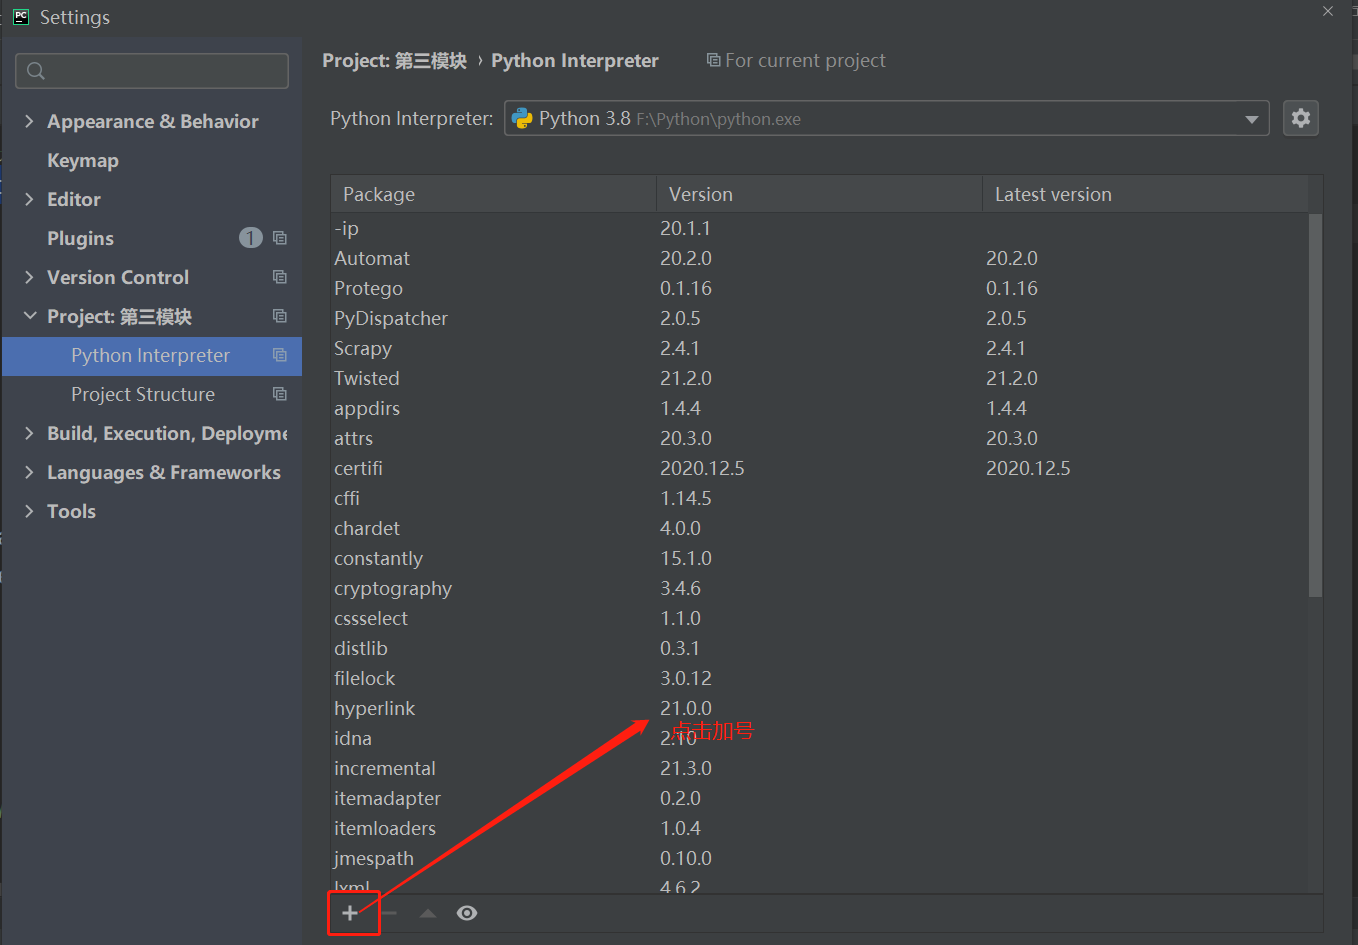1358x945 pixels.
Task: Select the Twisted package row
Action: coord(819,378)
